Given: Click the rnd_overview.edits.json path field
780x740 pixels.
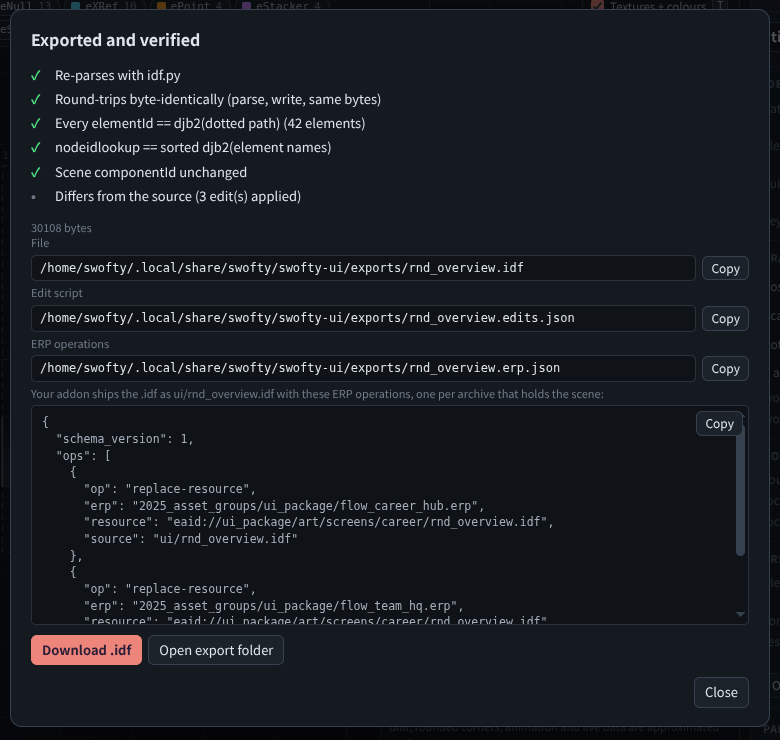Looking at the screenshot, I should click(x=363, y=318).
